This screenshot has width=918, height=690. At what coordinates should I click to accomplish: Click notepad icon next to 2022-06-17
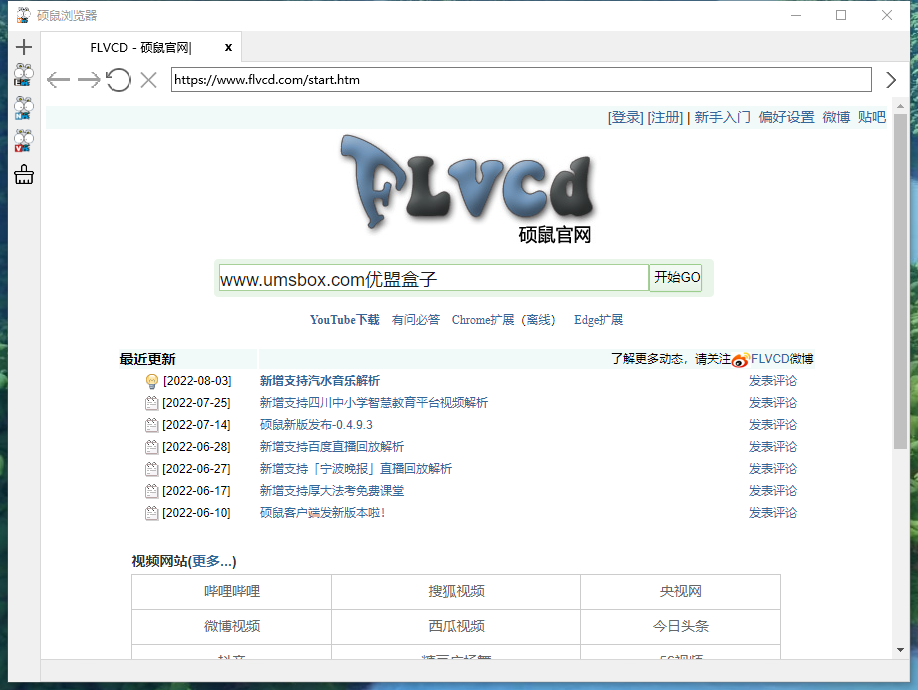[x=152, y=491]
